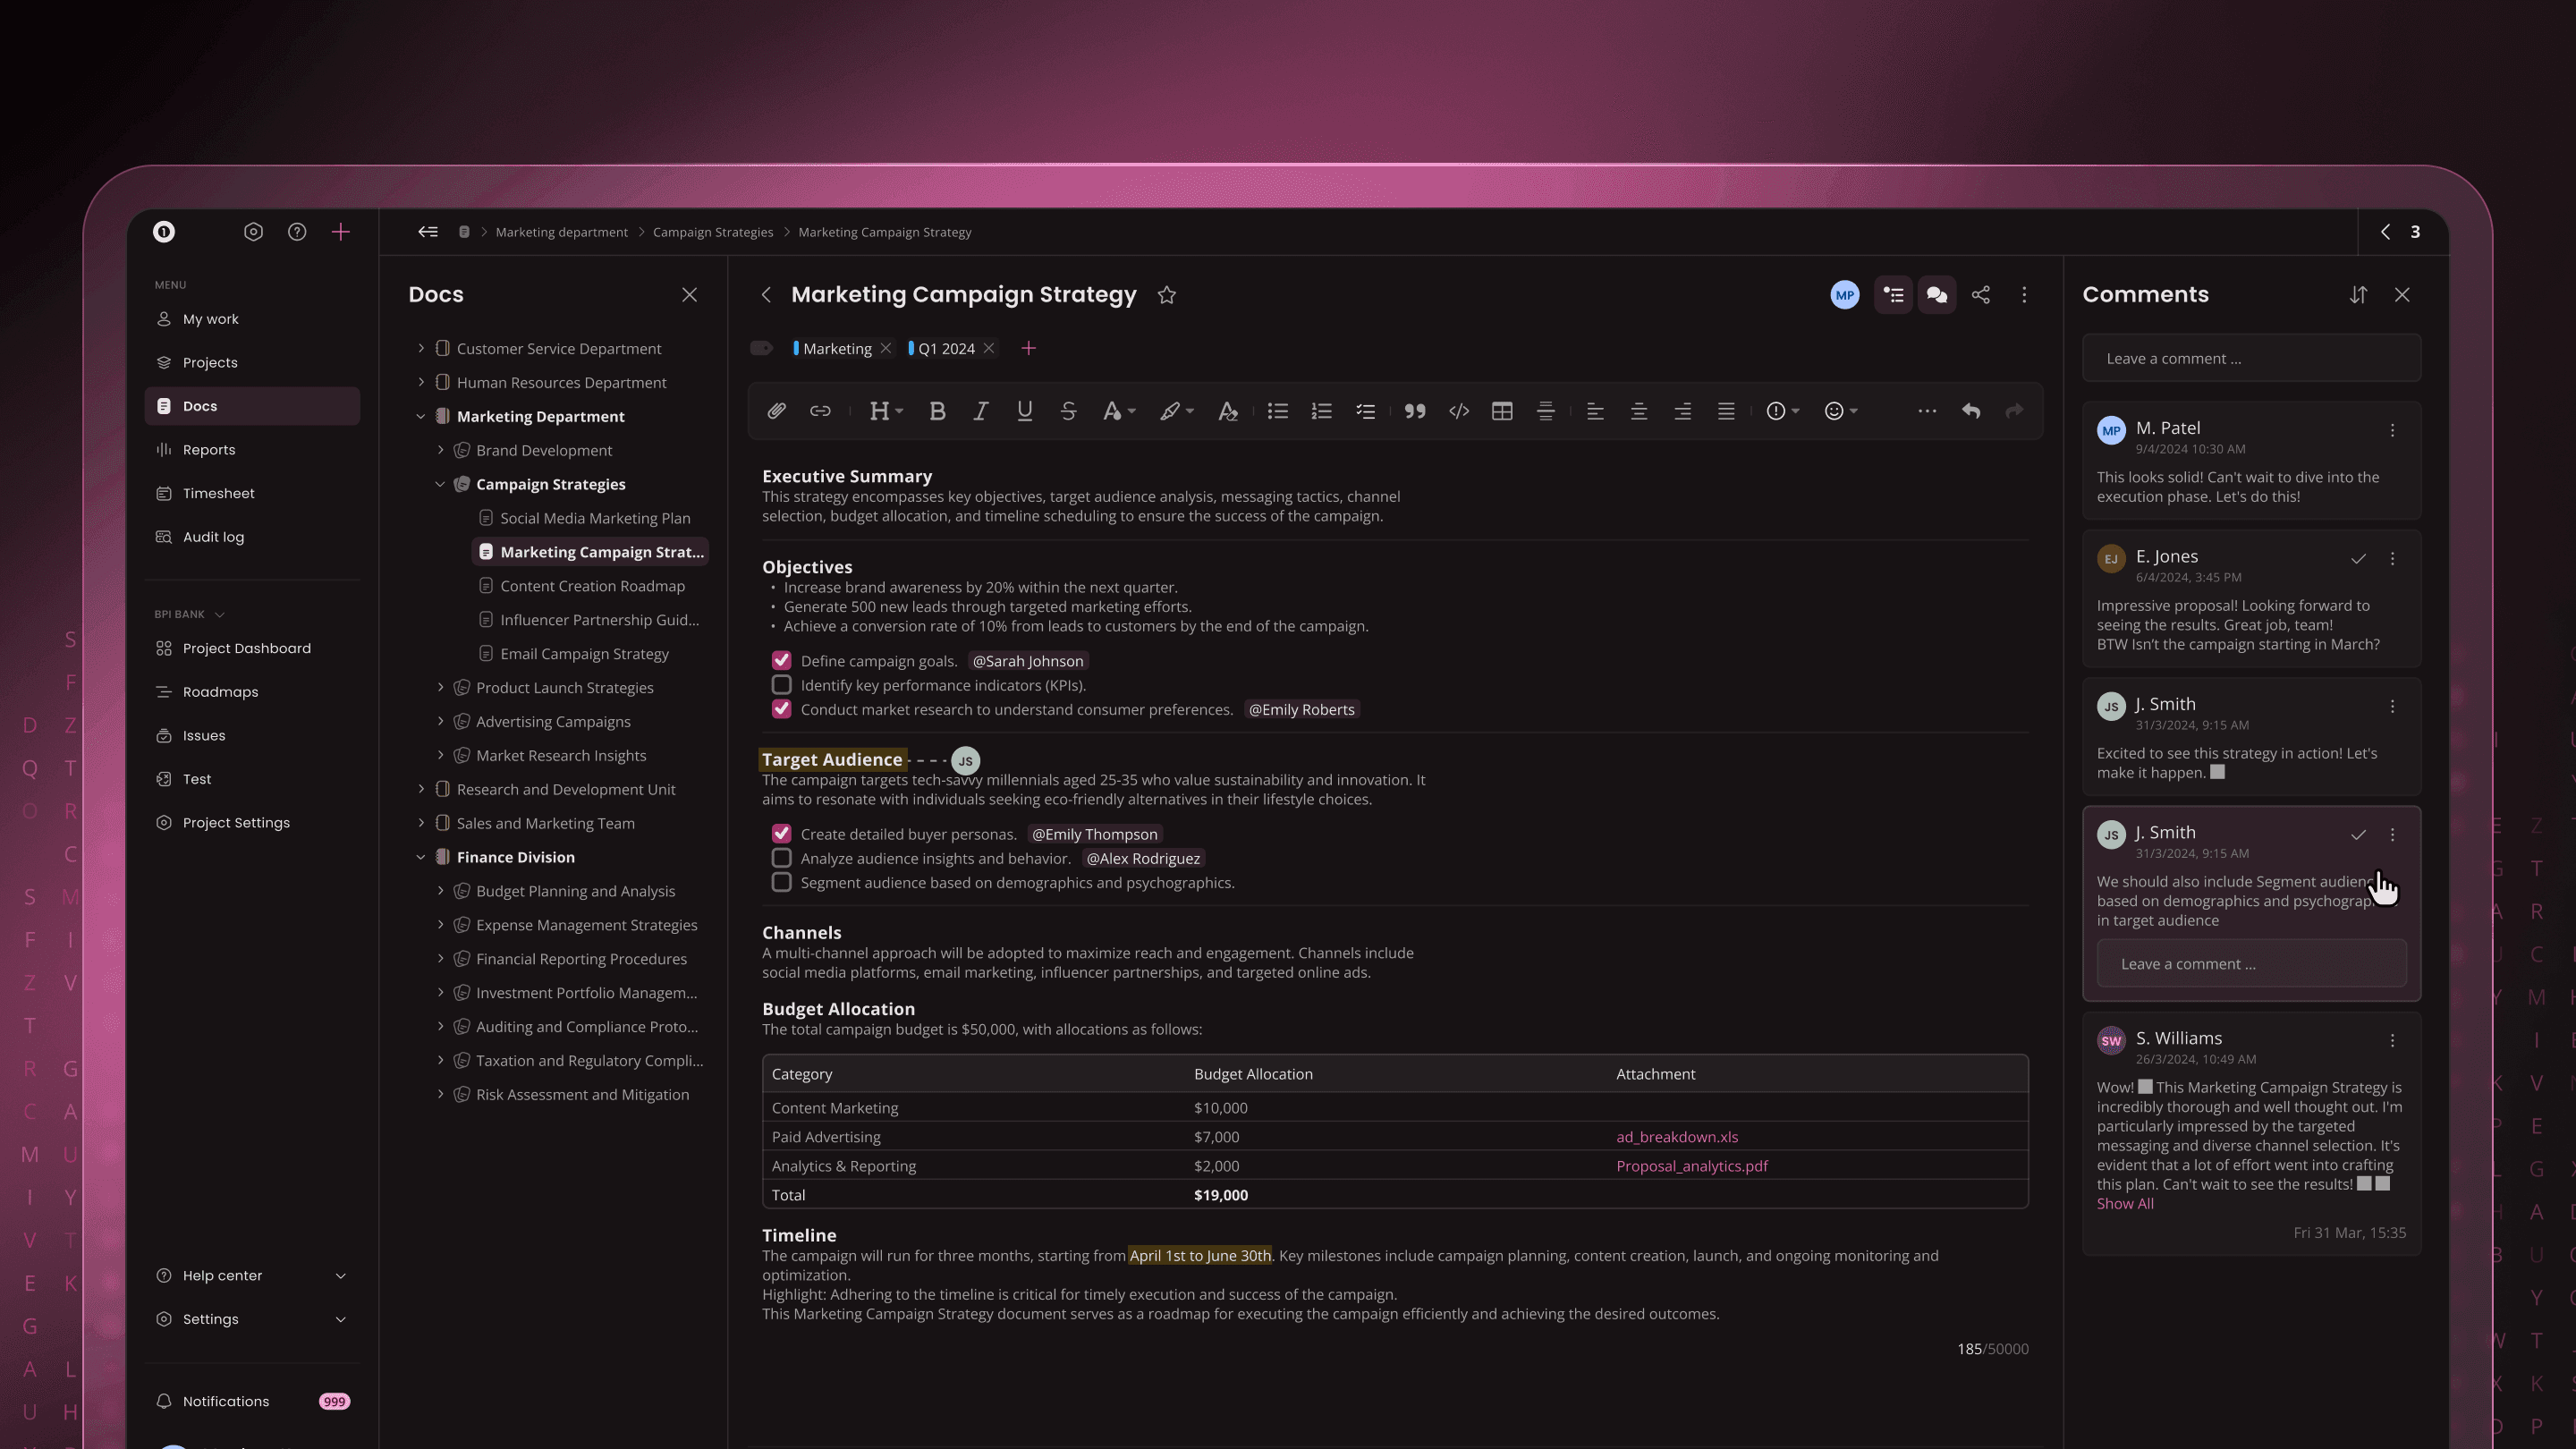Apply blockquote formatting
This screenshot has height=1449, width=2576.
(x=1414, y=411)
